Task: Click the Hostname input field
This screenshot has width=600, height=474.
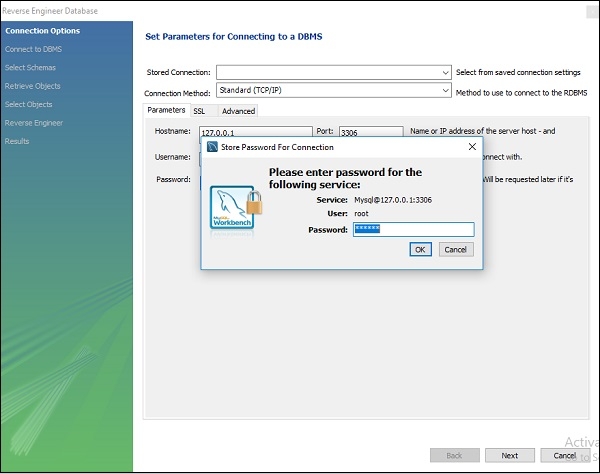Action: (256, 132)
